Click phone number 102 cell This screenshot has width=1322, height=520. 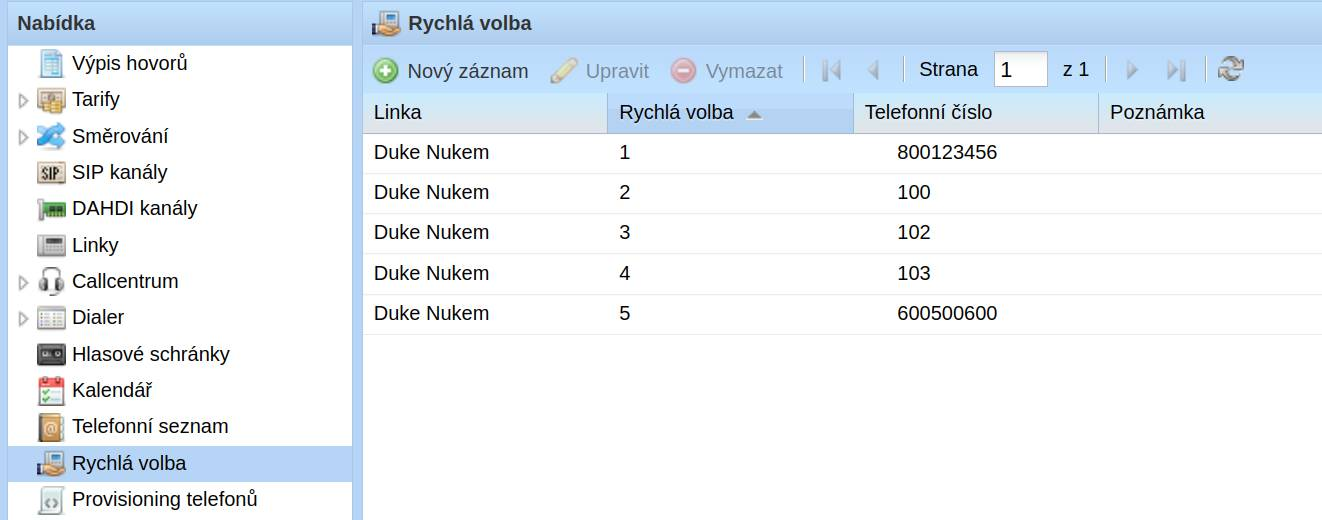click(914, 233)
